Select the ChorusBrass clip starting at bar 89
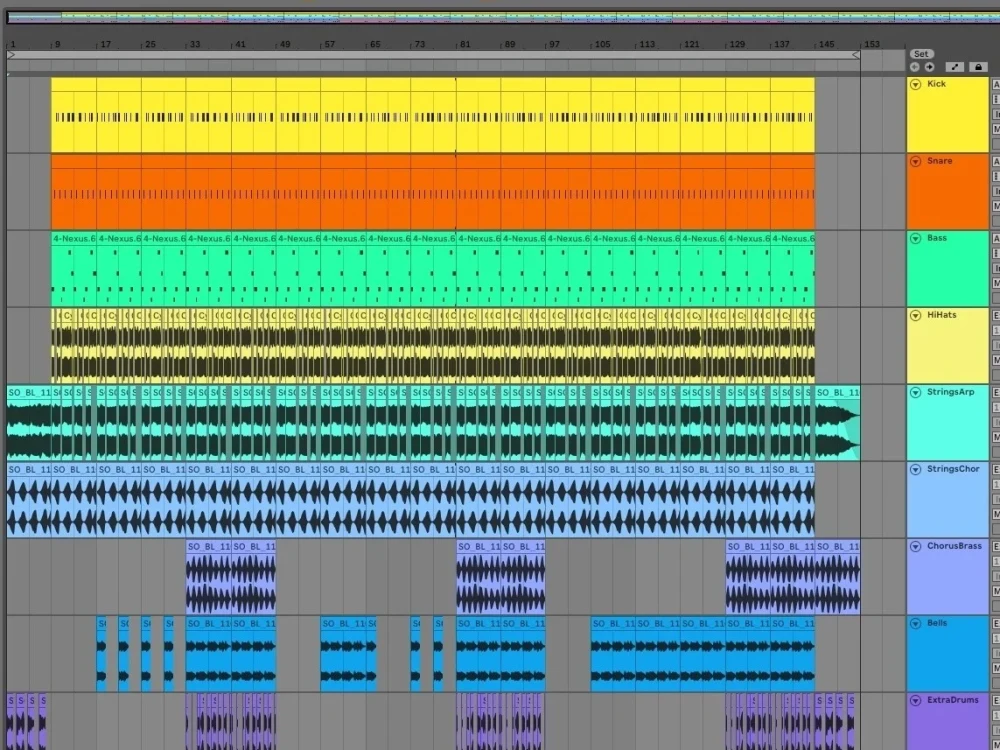 click(523, 577)
